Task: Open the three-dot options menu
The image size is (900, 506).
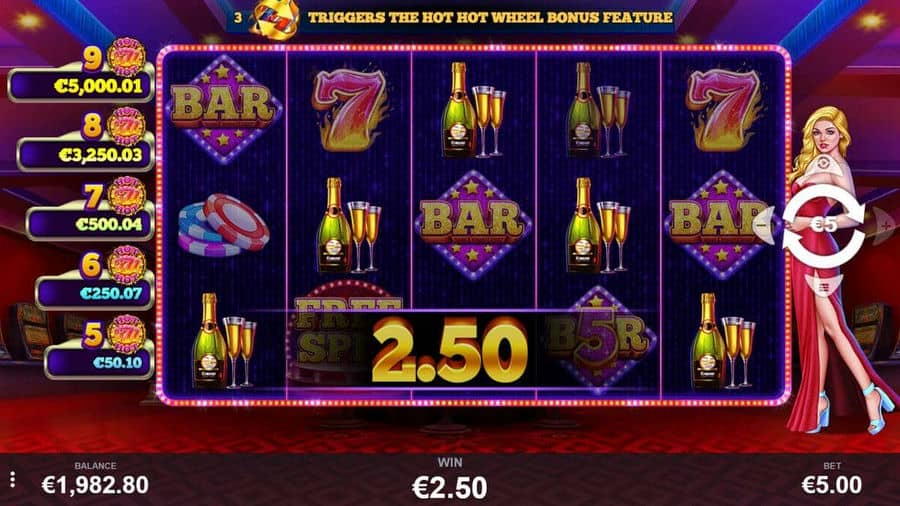Action: [x=13, y=480]
